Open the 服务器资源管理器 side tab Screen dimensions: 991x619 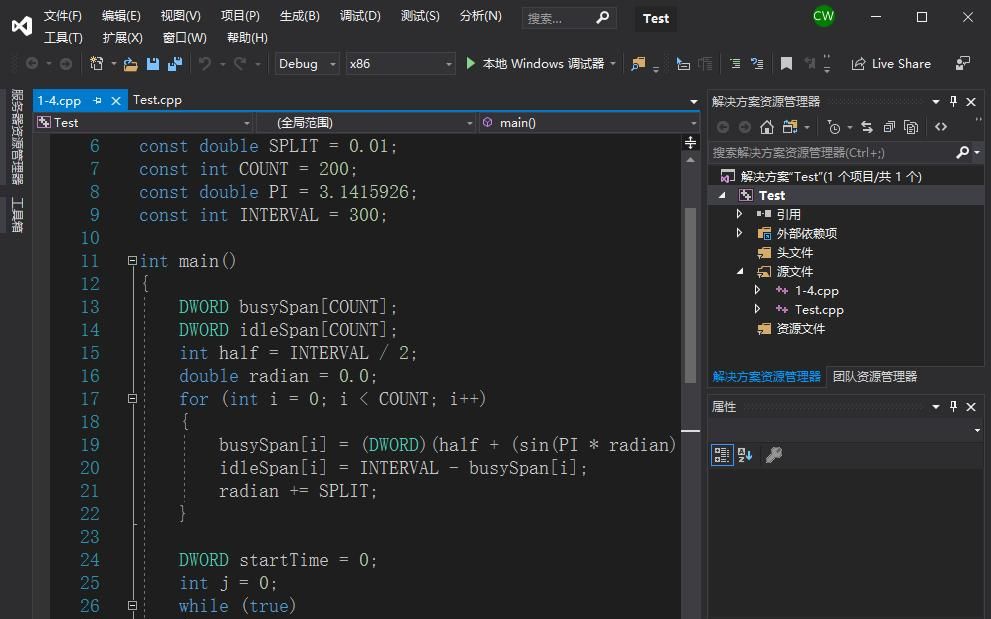[x=17, y=137]
